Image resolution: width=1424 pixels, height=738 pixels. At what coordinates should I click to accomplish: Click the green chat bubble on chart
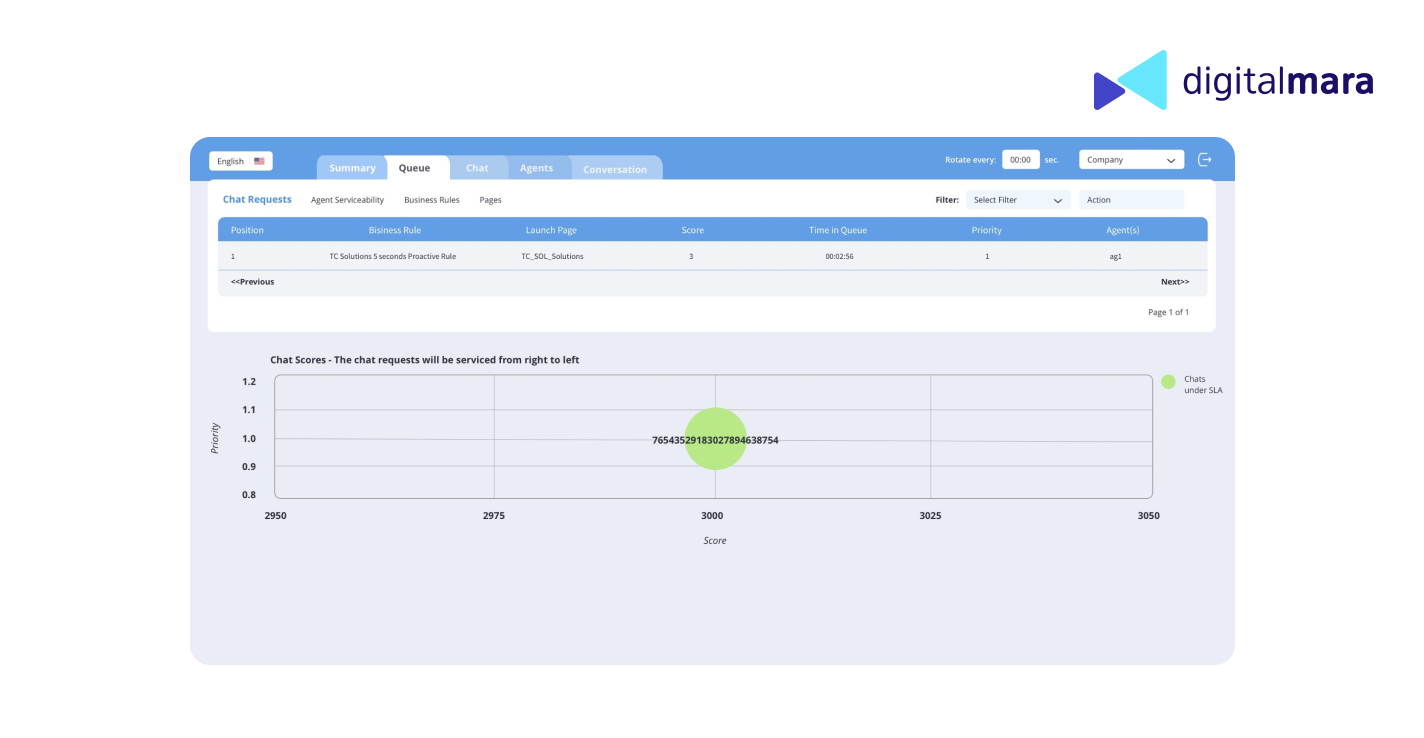pos(715,438)
